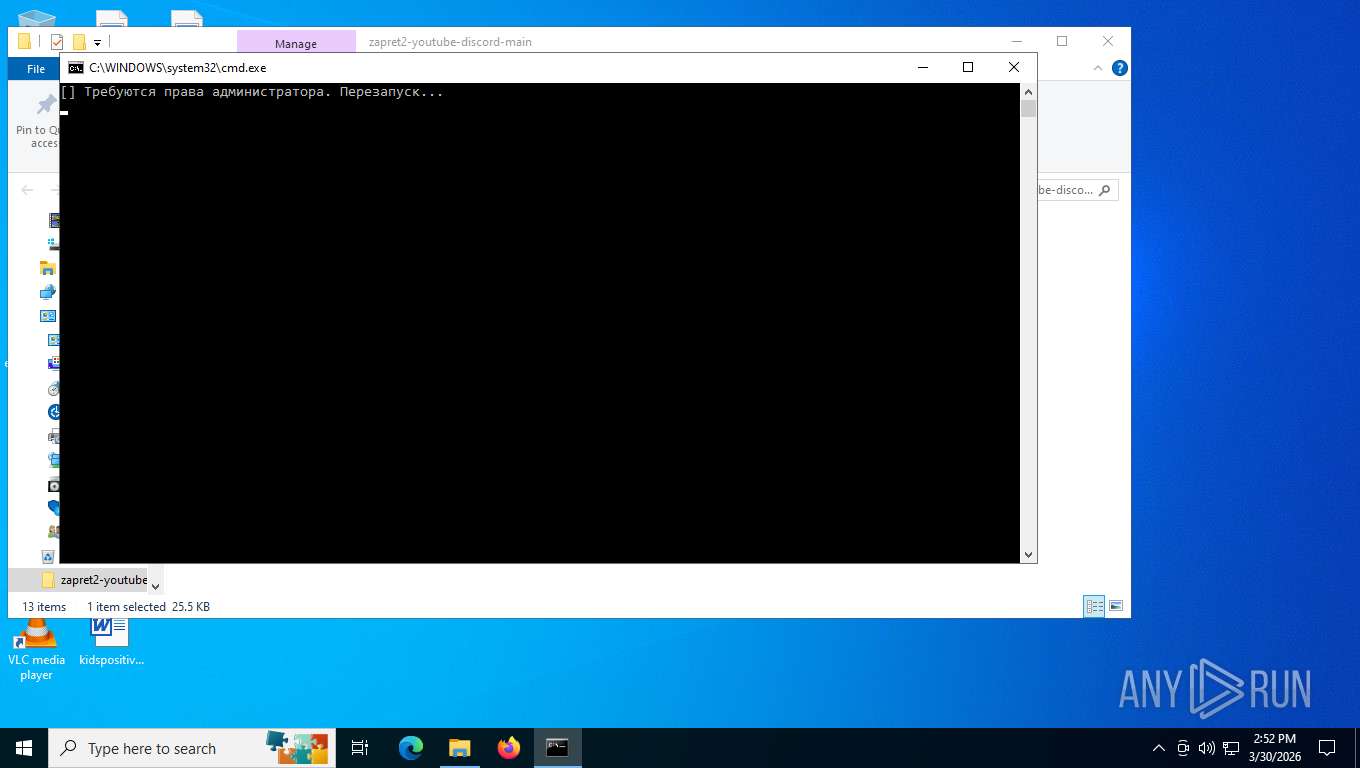Switch Explorer to Details view

pyautogui.click(x=1095, y=606)
